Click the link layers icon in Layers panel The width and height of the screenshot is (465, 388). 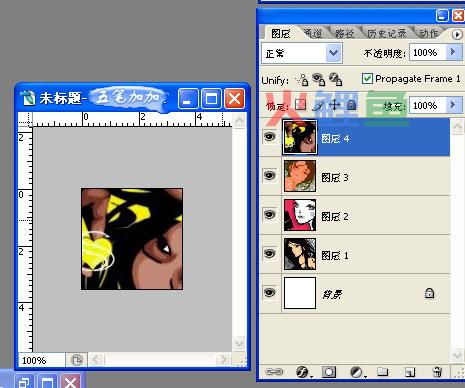coord(274,372)
